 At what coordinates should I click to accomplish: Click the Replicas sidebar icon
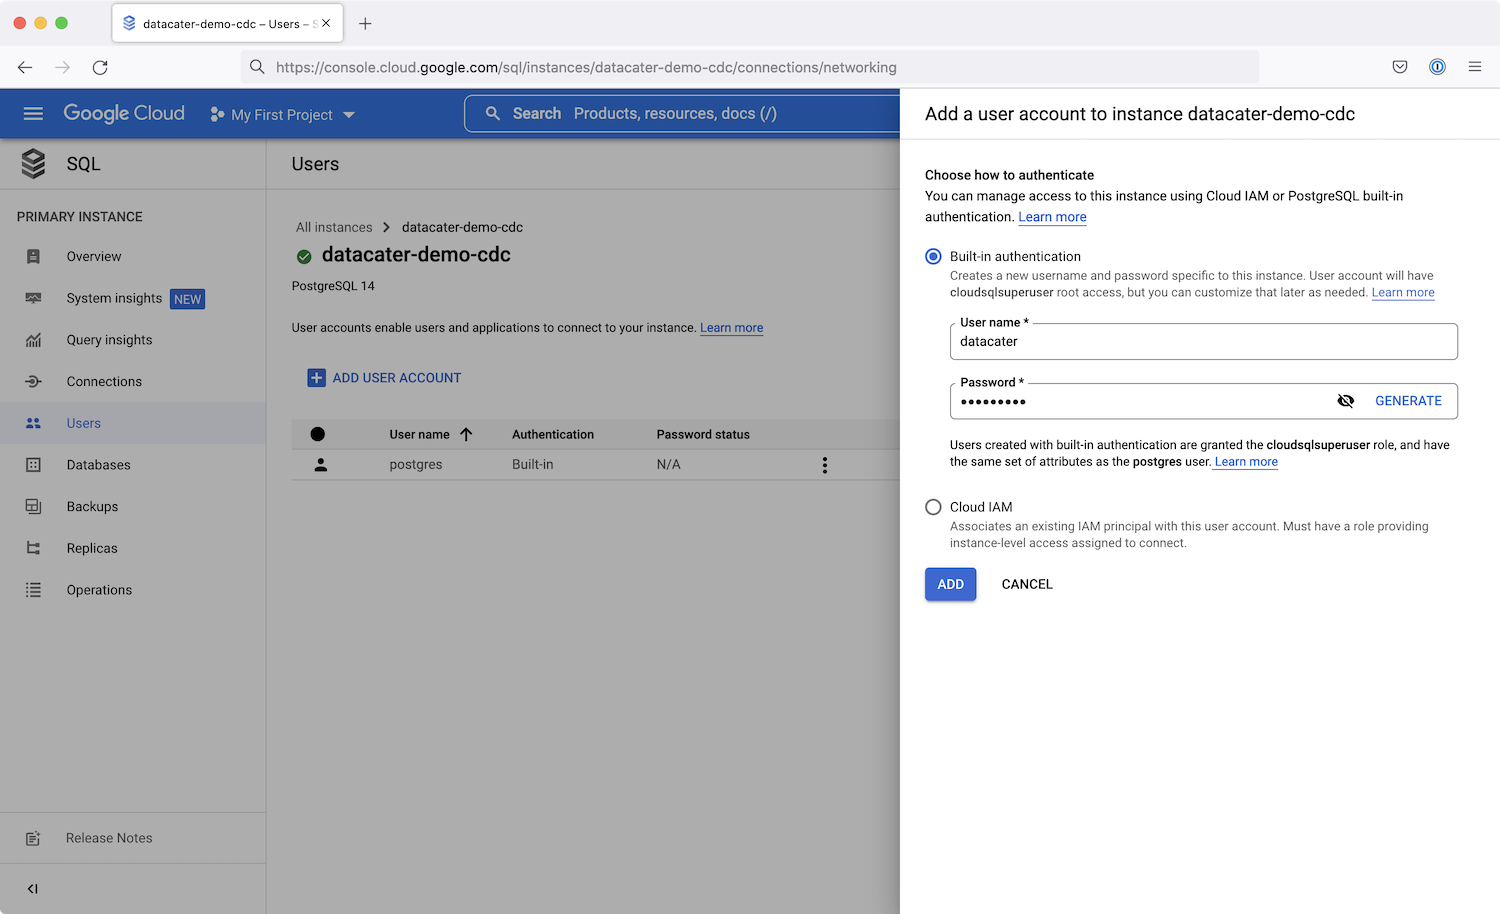point(33,548)
